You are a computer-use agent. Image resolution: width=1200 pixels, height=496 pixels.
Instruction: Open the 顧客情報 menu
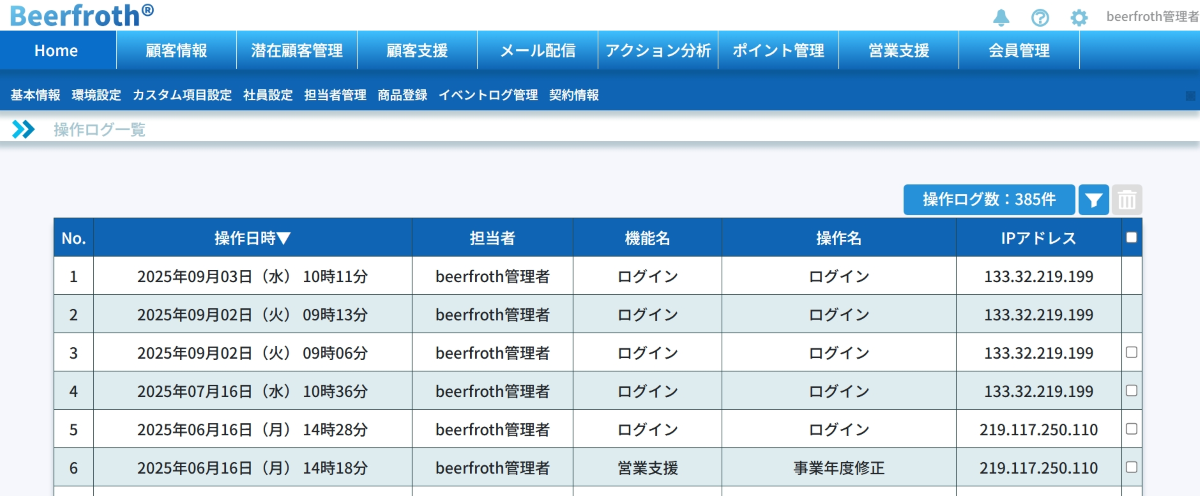click(176, 51)
